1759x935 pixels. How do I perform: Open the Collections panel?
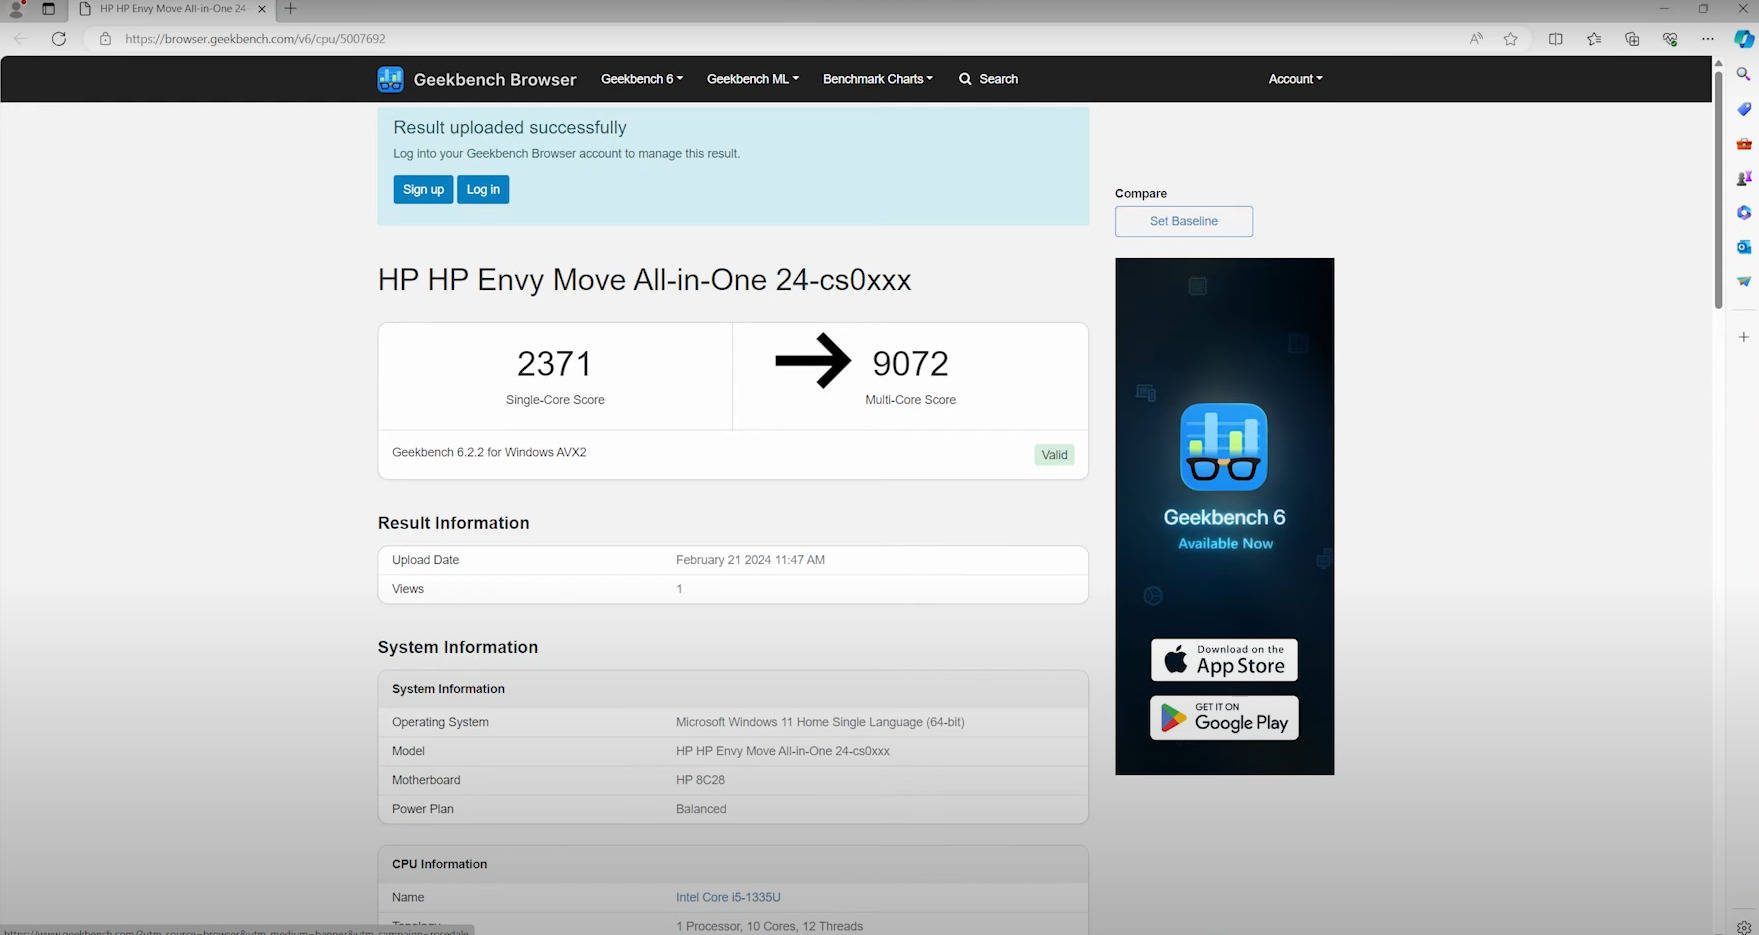click(x=1632, y=39)
